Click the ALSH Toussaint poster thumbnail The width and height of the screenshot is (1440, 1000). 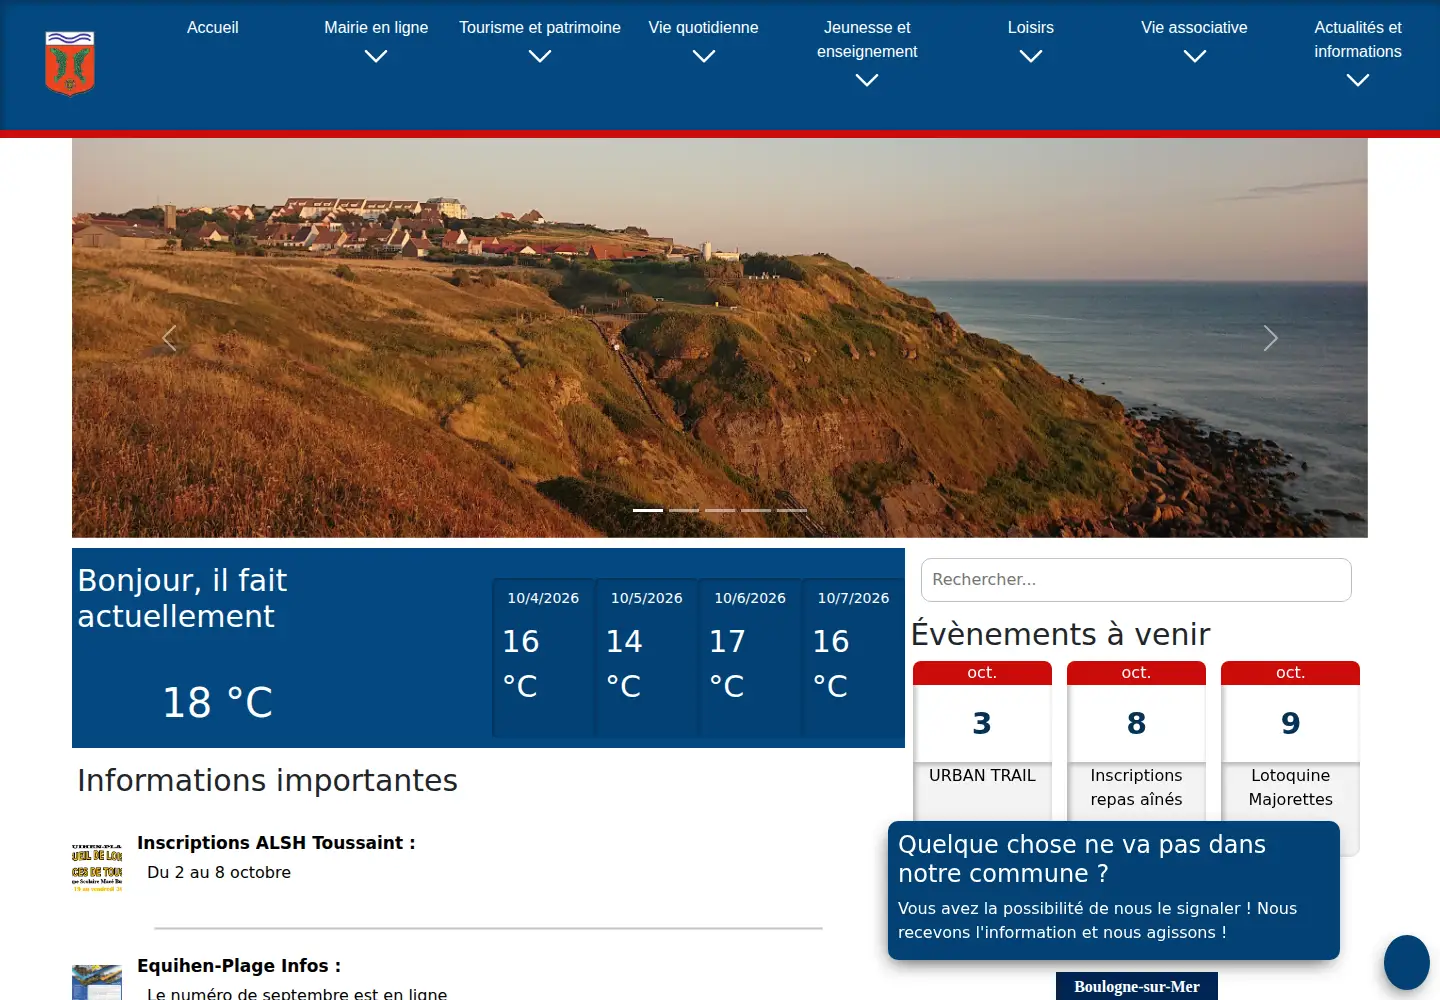coord(97,867)
